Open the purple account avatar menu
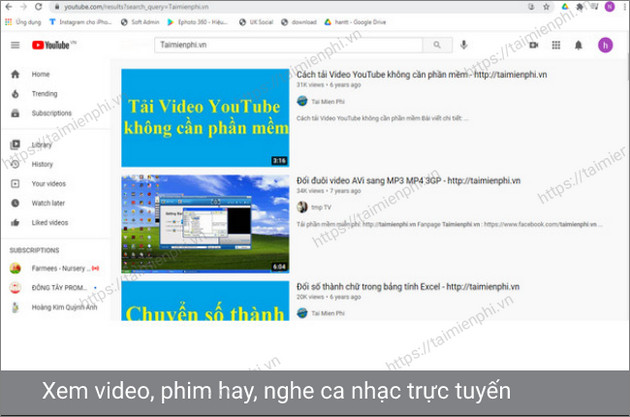This screenshot has width=630, height=417. point(605,45)
